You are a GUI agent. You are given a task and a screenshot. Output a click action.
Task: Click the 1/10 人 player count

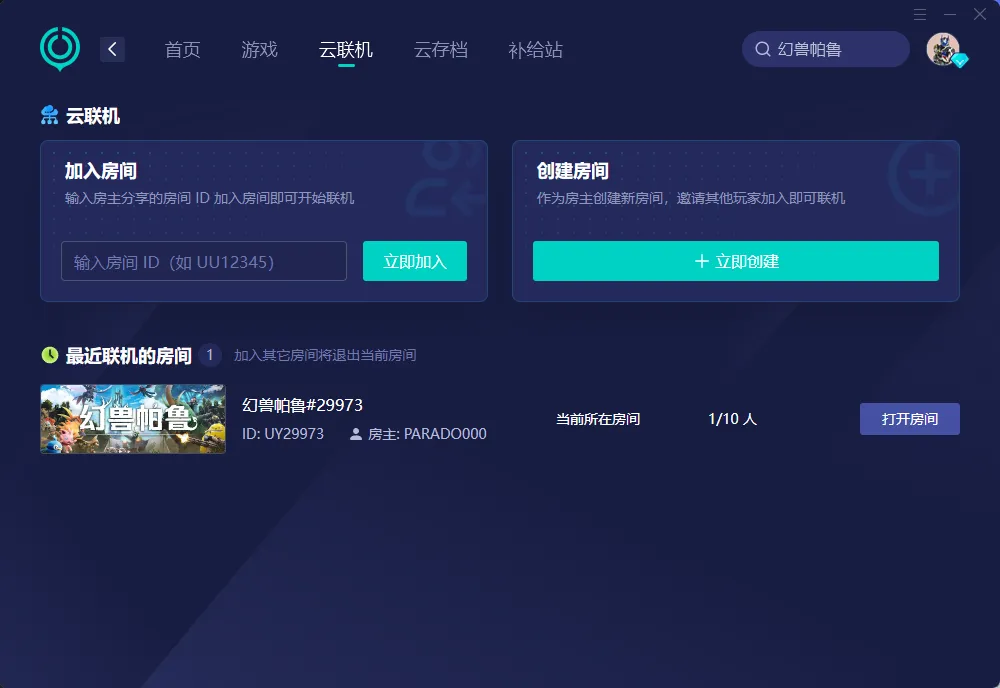coord(732,419)
